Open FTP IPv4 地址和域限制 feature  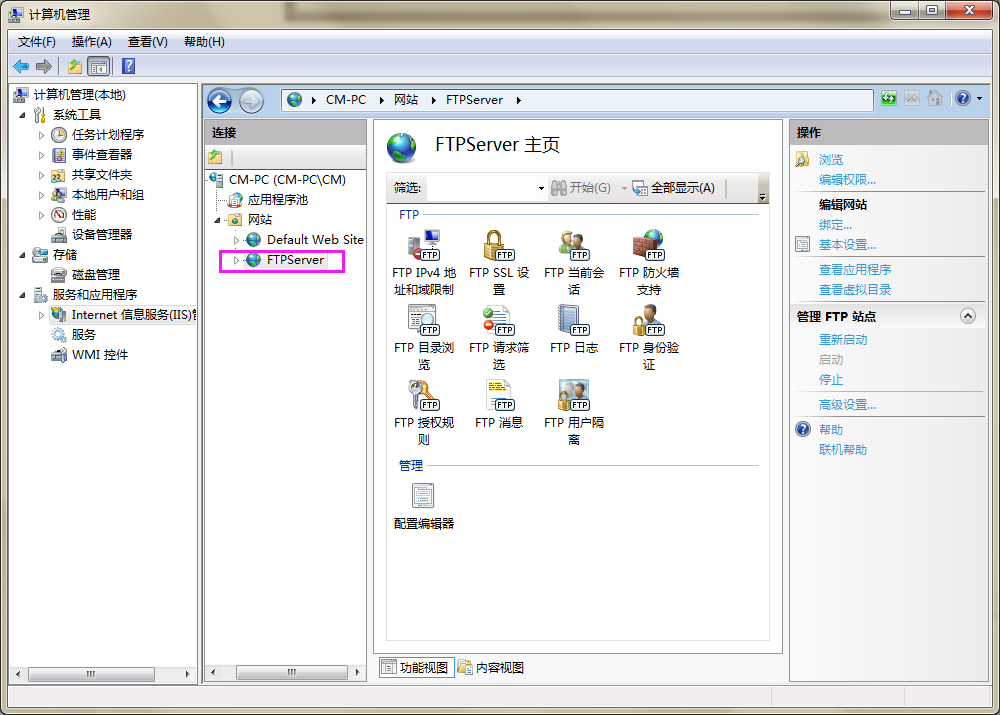(423, 250)
